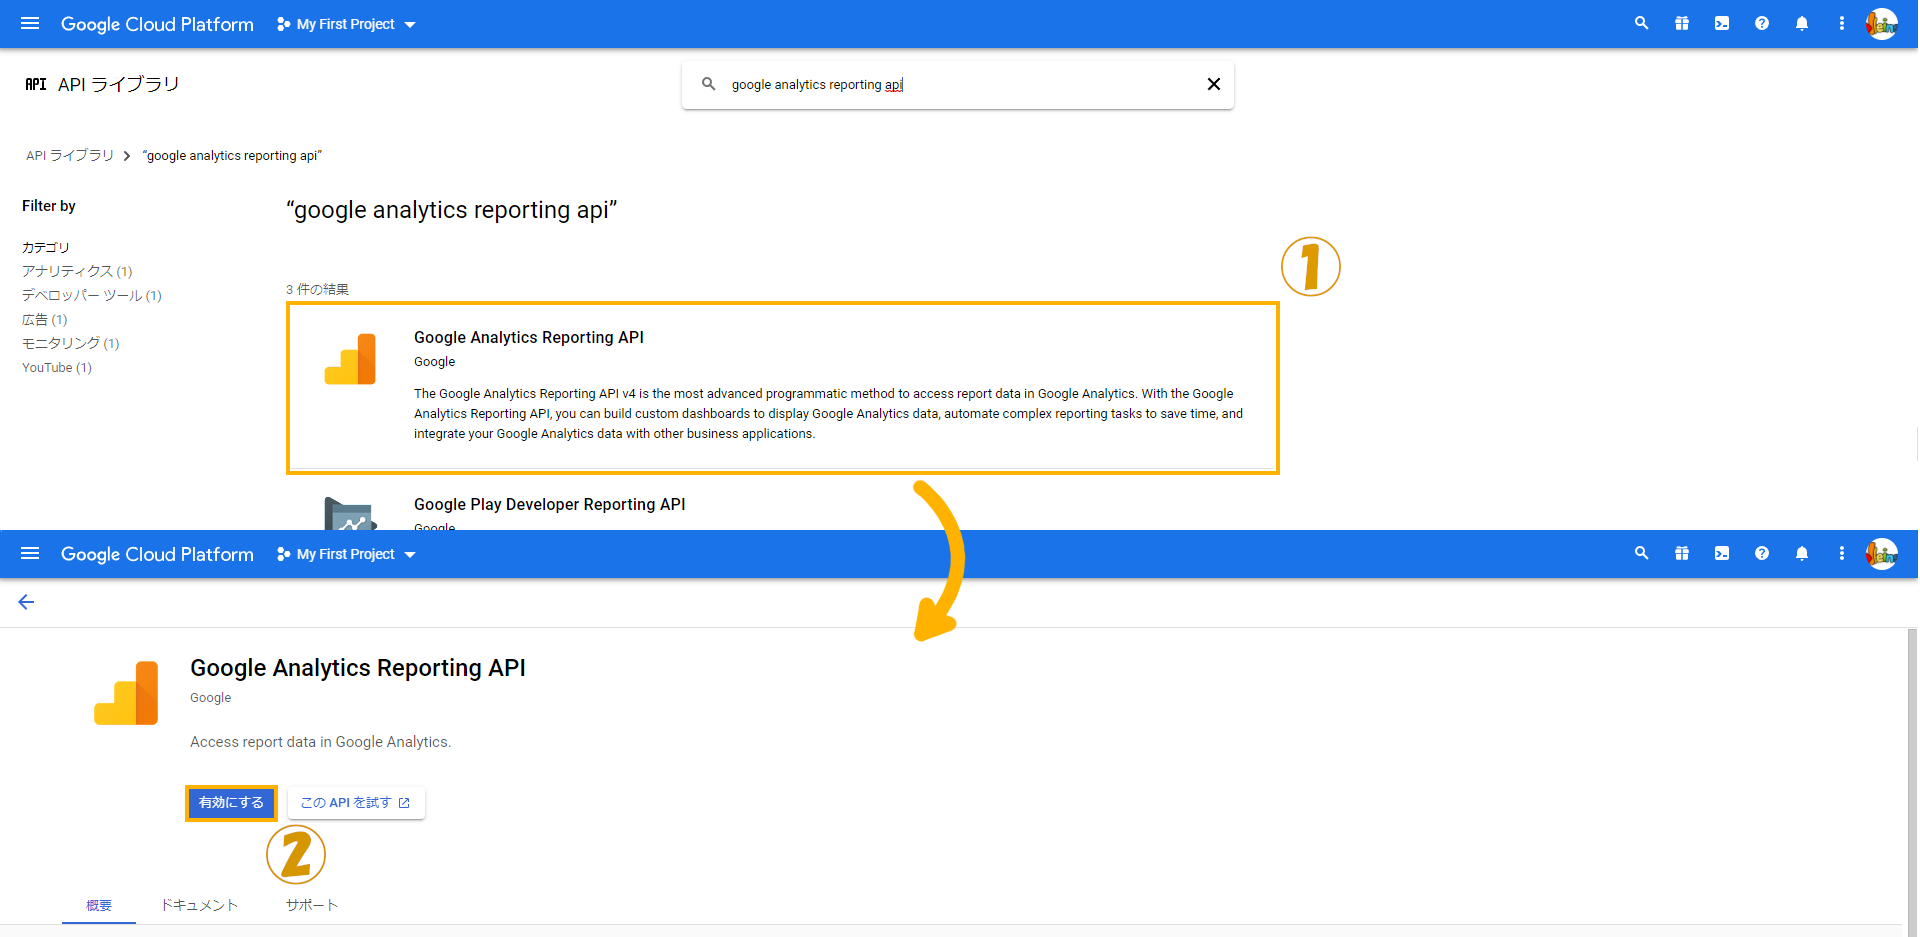Open the free trial gift icon
Screen dimensions: 1920x937
(1681, 23)
